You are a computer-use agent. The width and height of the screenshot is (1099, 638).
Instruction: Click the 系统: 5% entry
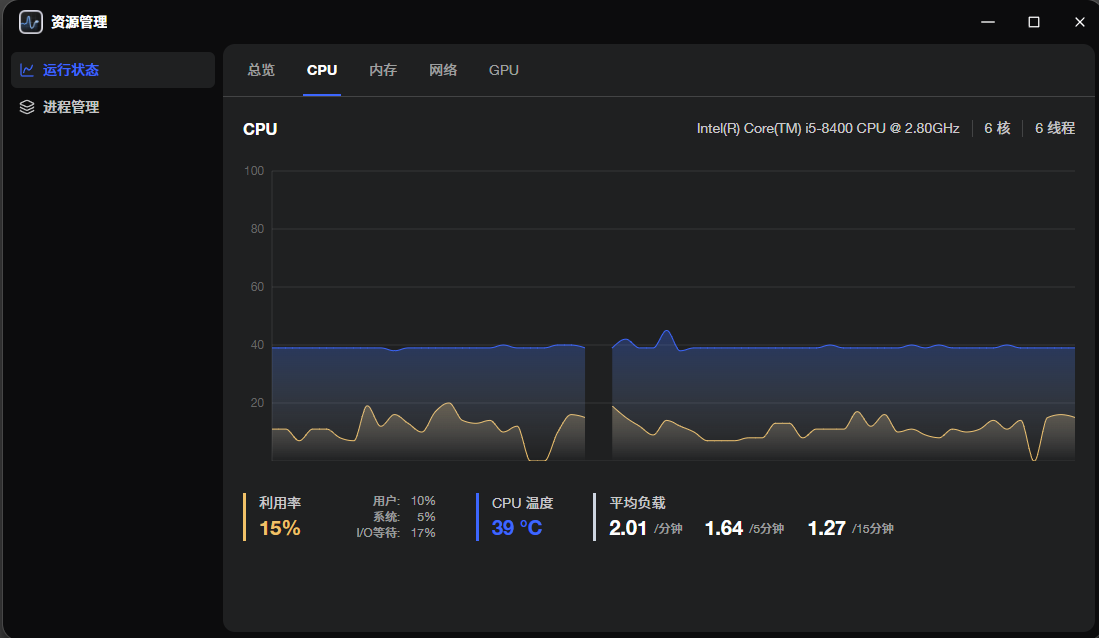[x=404, y=517]
